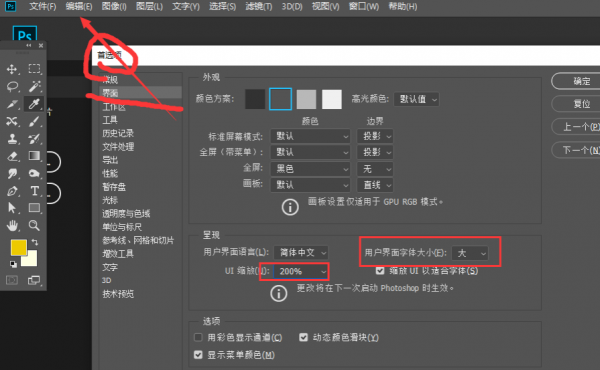The height and width of the screenshot is (370, 600).
Task: Open 画板 border dropdown showing 直线
Action: coord(375,185)
